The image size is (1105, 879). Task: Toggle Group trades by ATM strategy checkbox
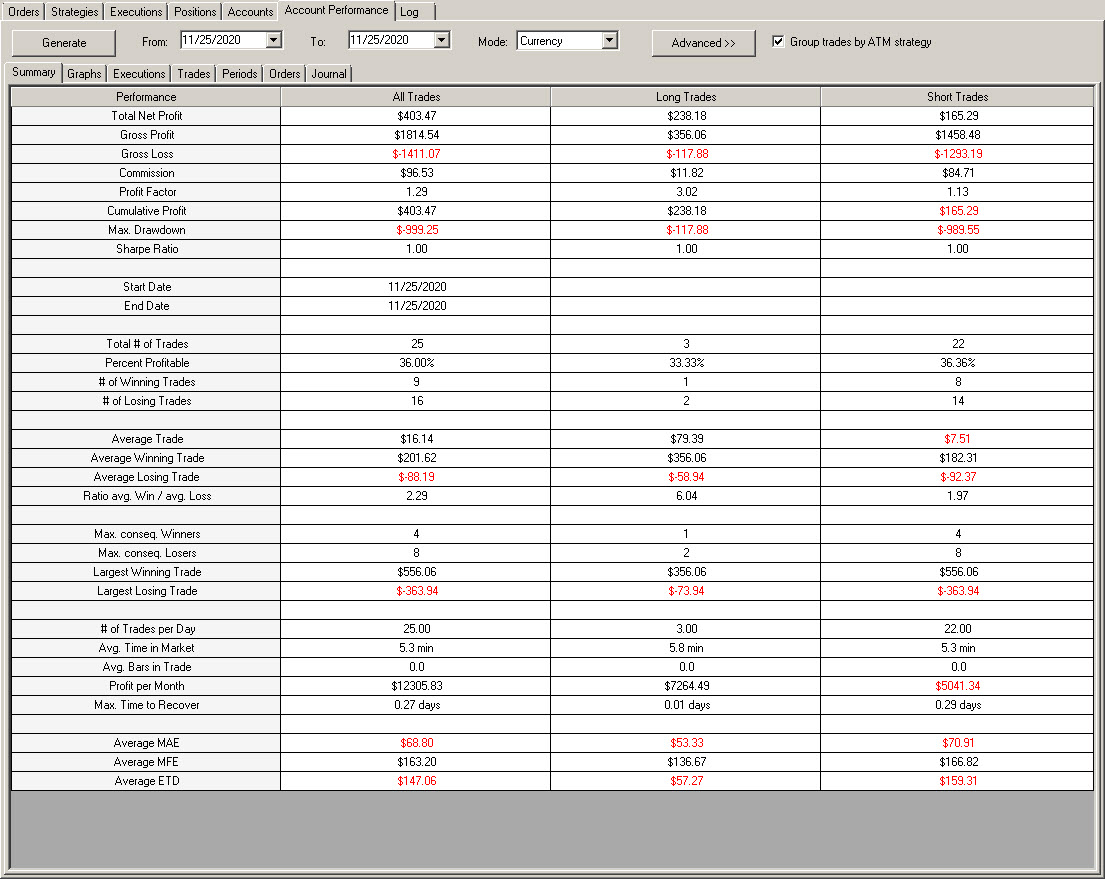pos(778,42)
